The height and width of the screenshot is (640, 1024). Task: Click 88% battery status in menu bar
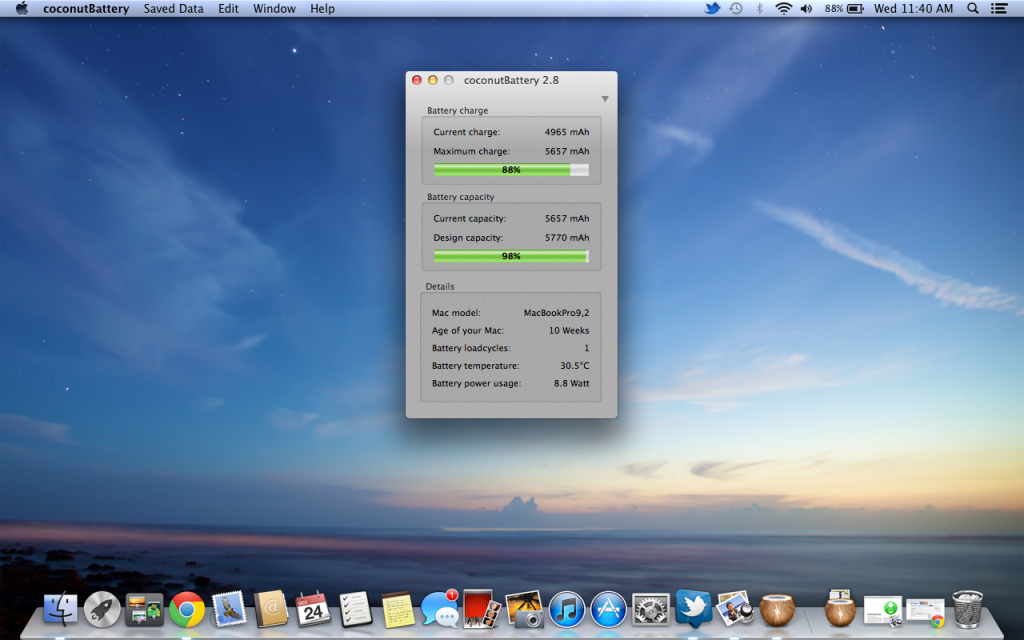tap(844, 8)
